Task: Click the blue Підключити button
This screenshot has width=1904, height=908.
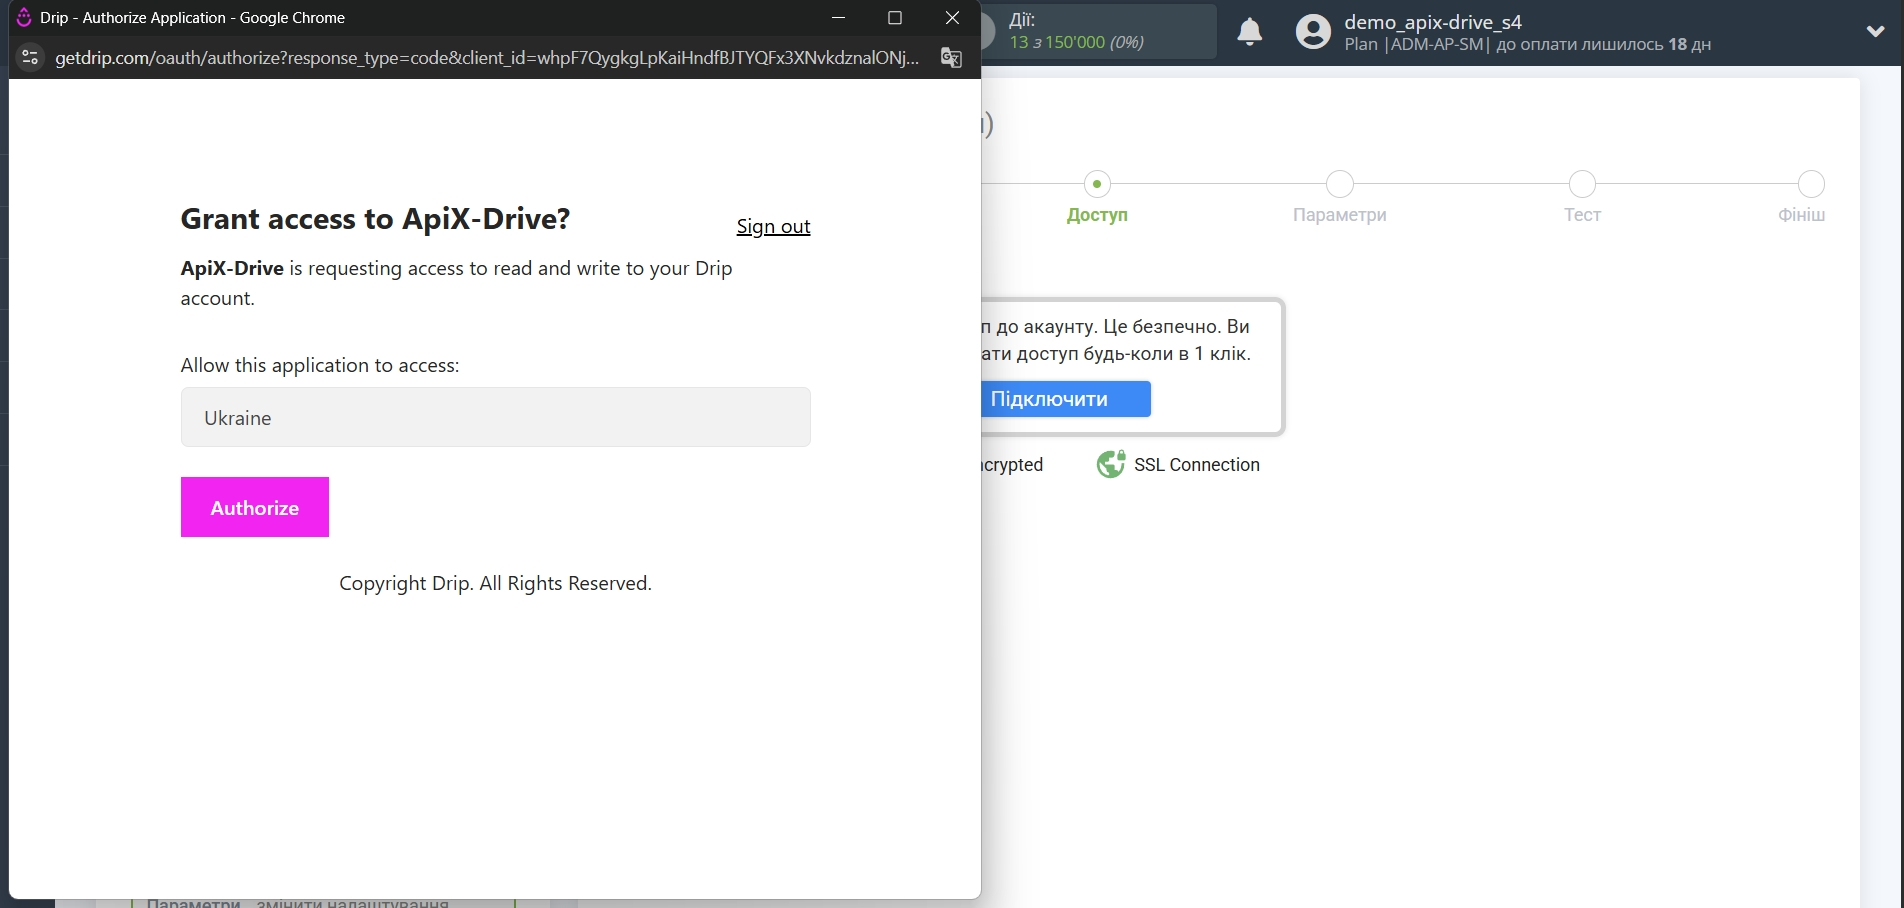Action: click(x=1066, y=399)
